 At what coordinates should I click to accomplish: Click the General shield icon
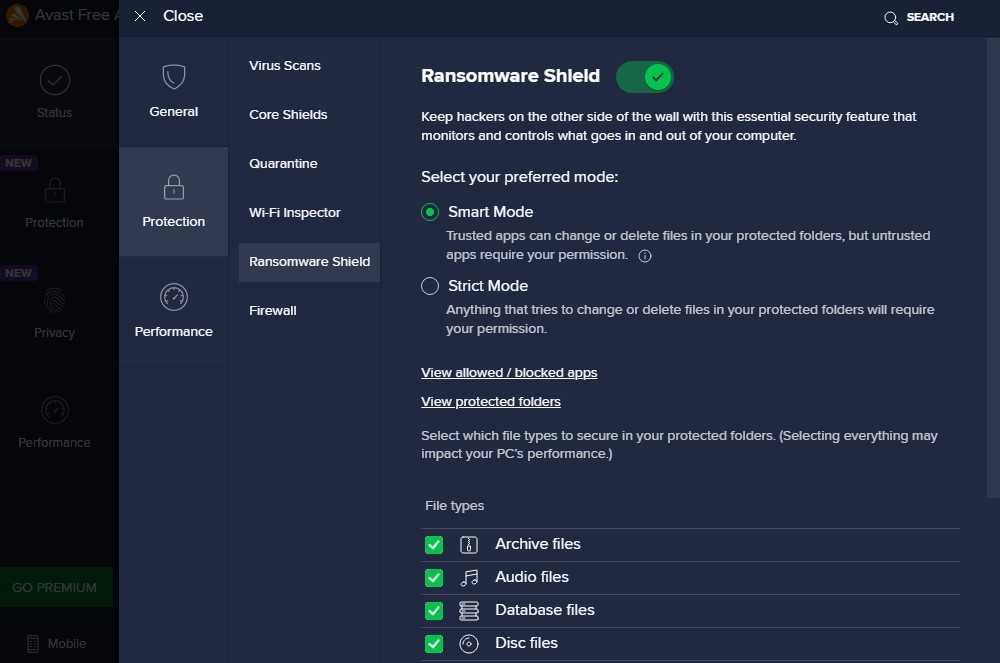[x=174, y=77]
